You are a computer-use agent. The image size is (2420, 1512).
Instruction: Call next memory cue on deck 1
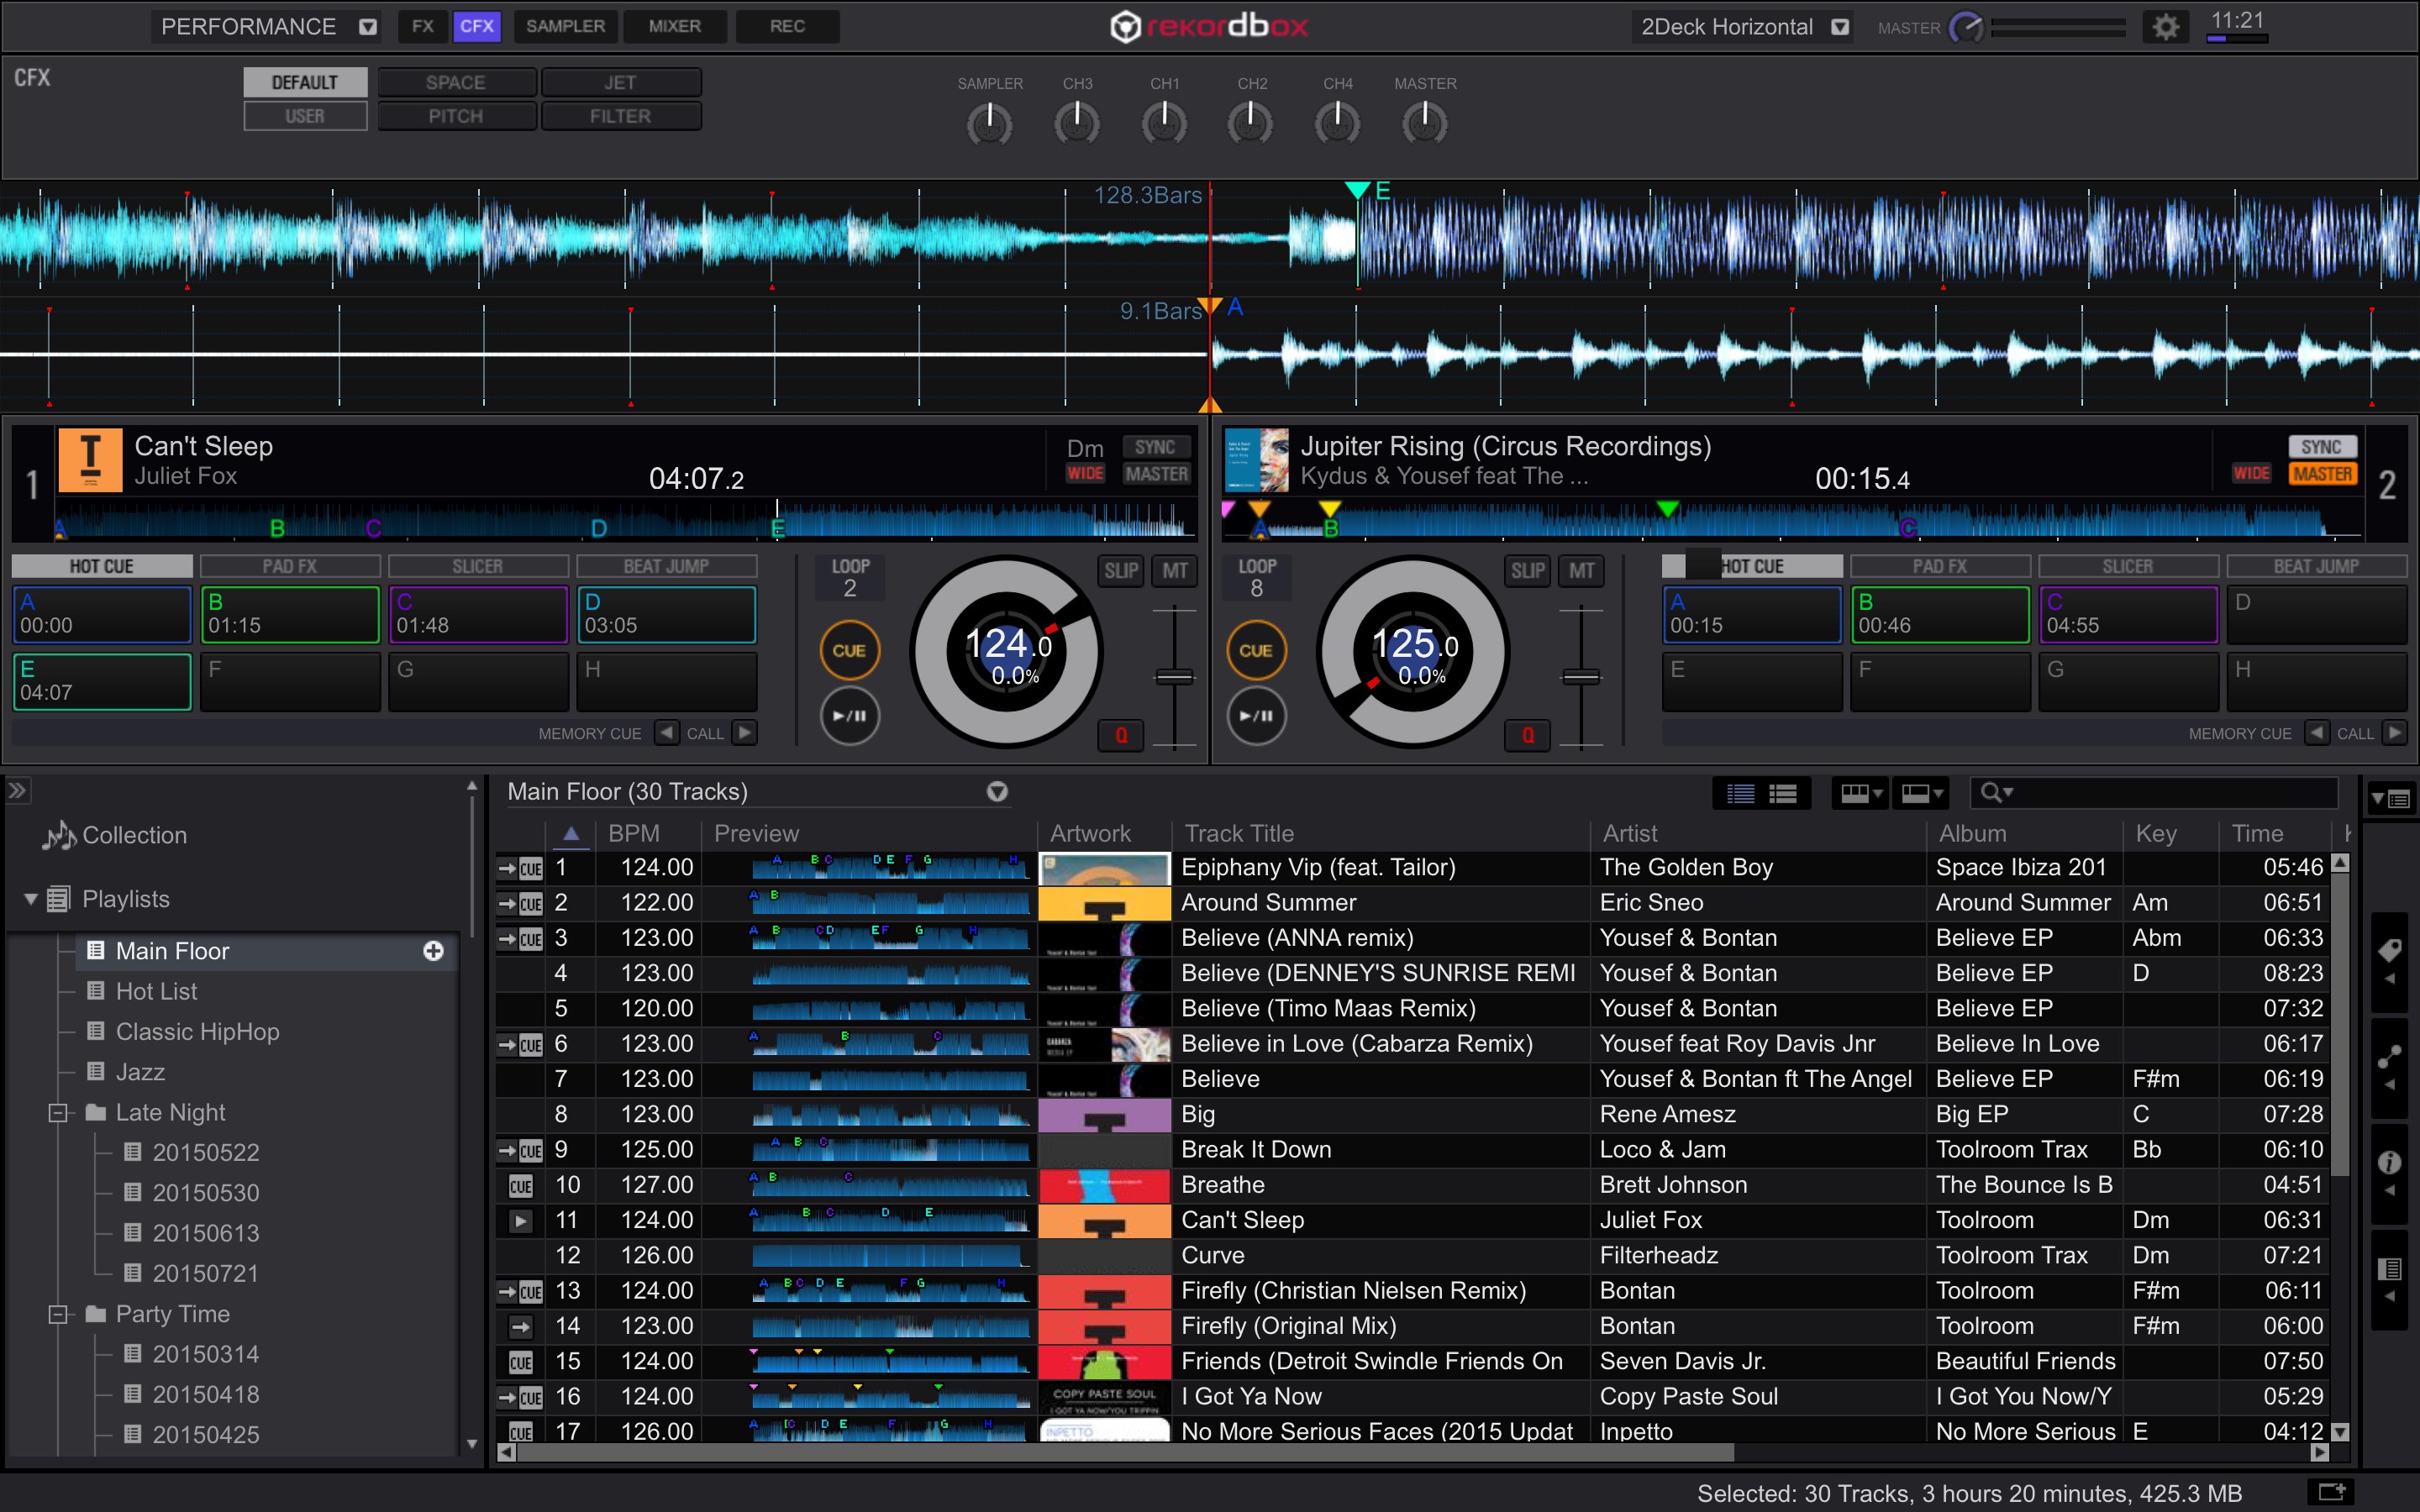click(x=744, y=733)
